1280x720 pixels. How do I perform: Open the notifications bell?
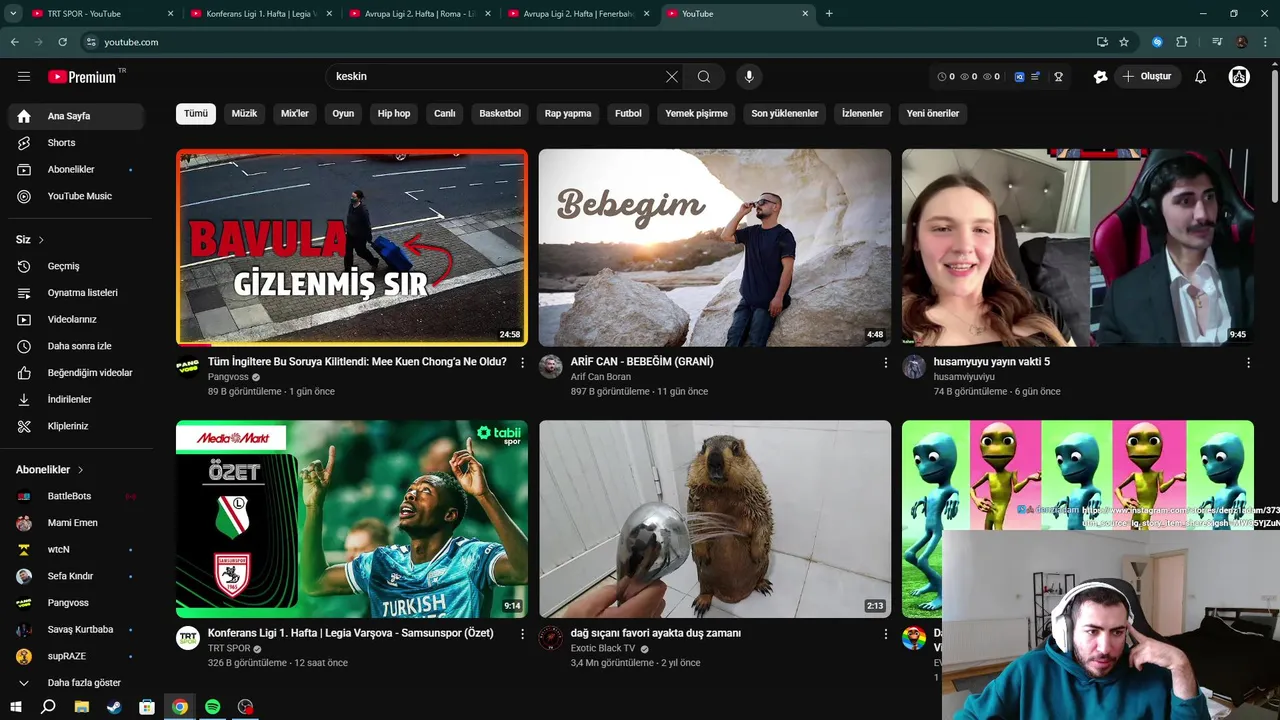pos(1201,76)
